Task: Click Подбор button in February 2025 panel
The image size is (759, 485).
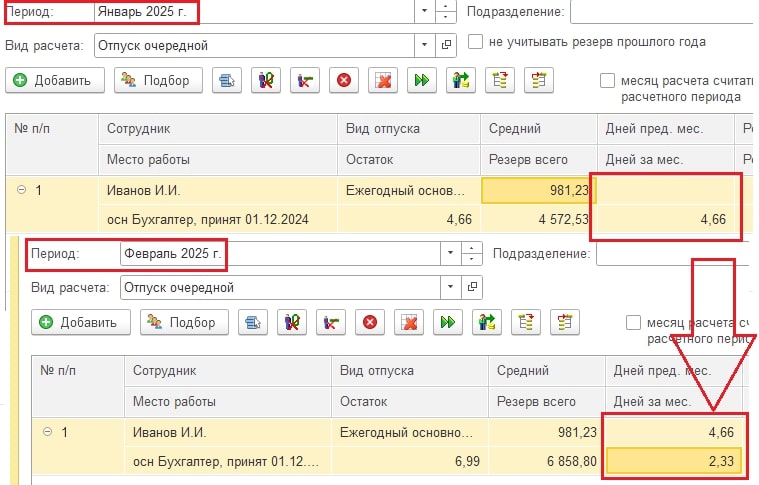Action: pos(184,322)
